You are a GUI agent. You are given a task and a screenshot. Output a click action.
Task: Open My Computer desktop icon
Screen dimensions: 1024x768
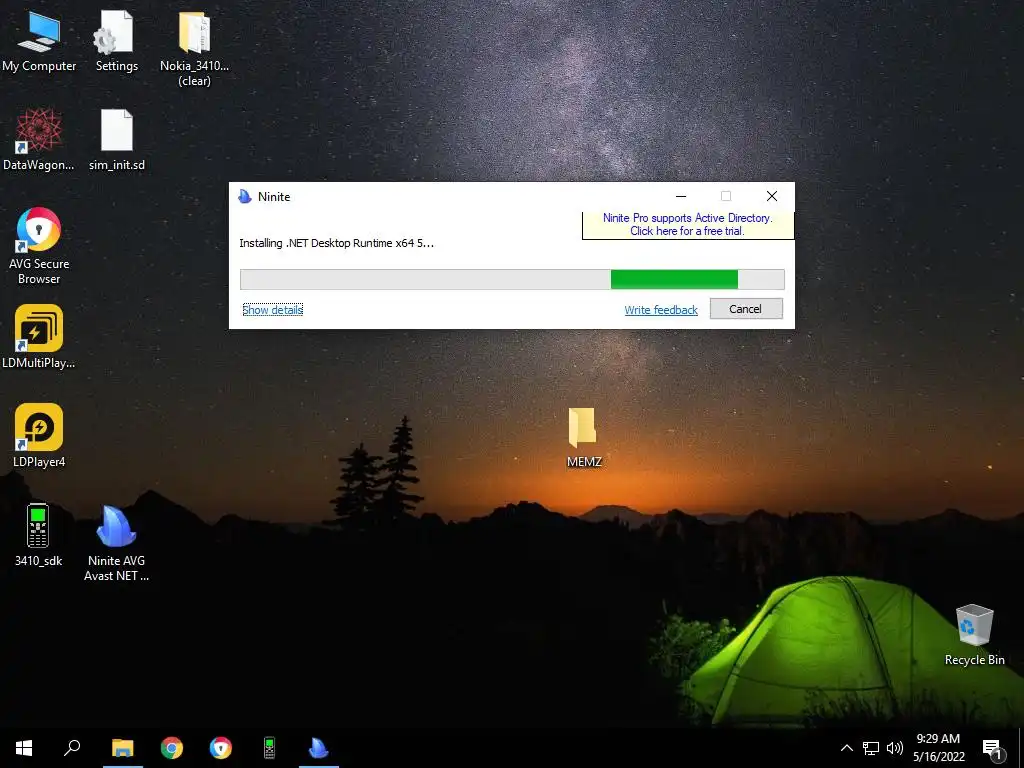[x=39, y=40]
